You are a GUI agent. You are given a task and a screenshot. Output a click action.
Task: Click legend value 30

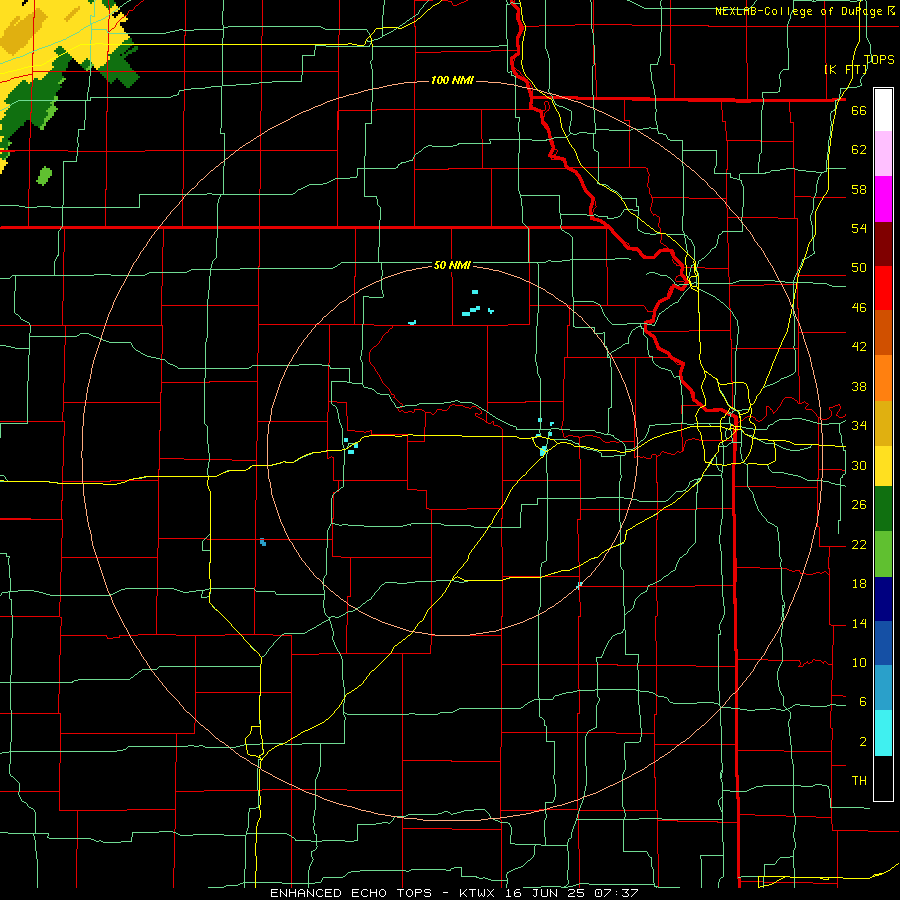(x=859, y=465)
